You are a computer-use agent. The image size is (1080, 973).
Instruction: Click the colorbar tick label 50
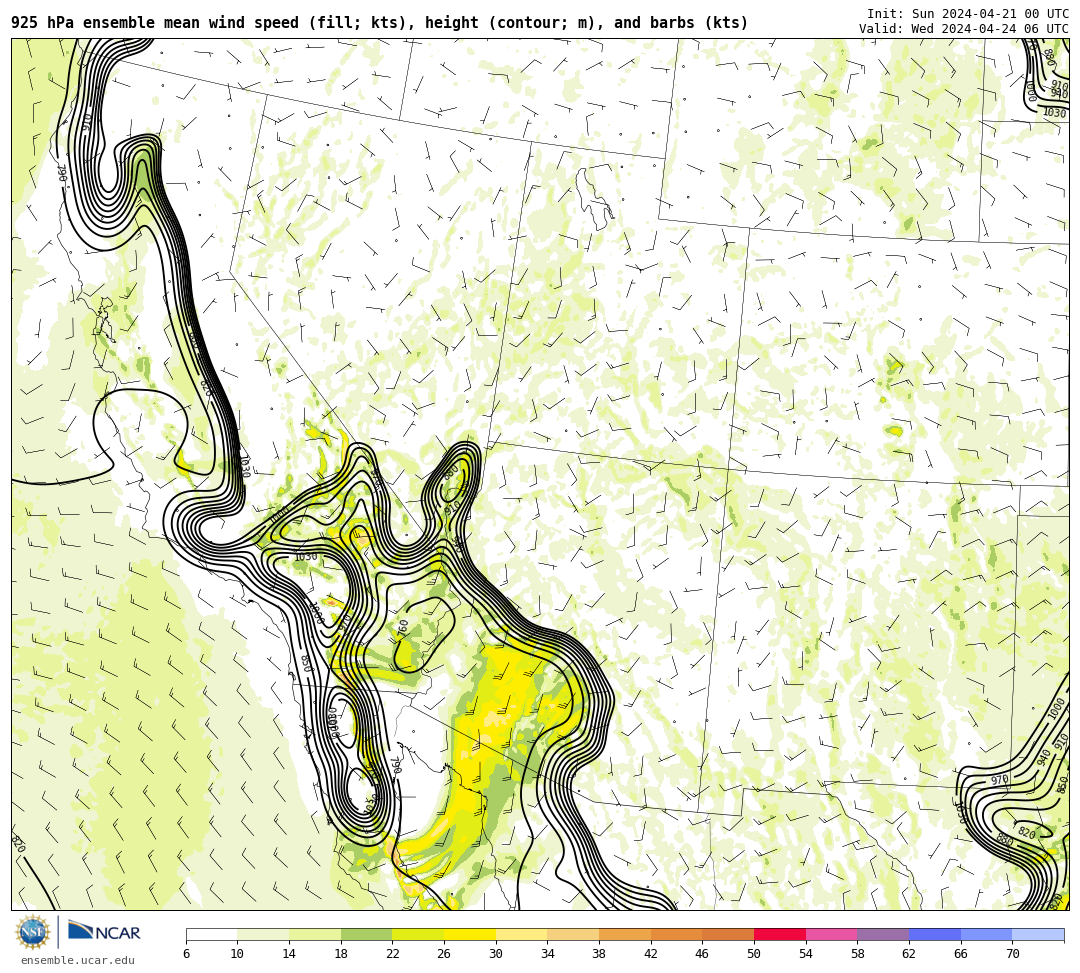(754, 954)
